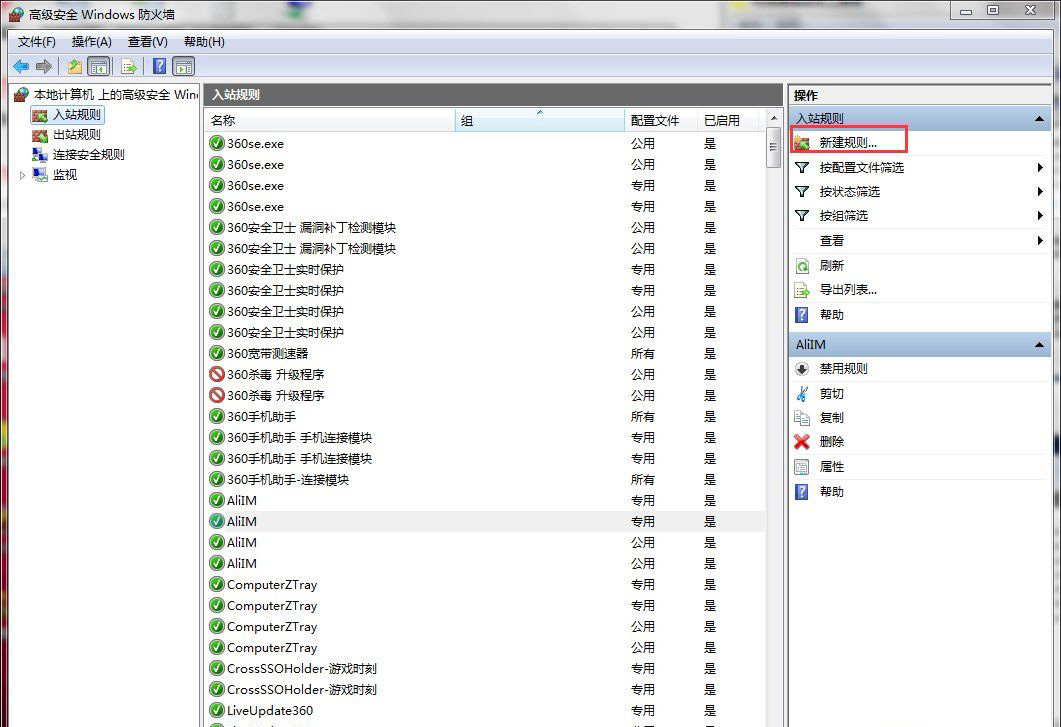Image resolution: width=1061 pixels, height=727 pixels.
Task: Click the 新建规则... action link
Action: tap(848, 143)
